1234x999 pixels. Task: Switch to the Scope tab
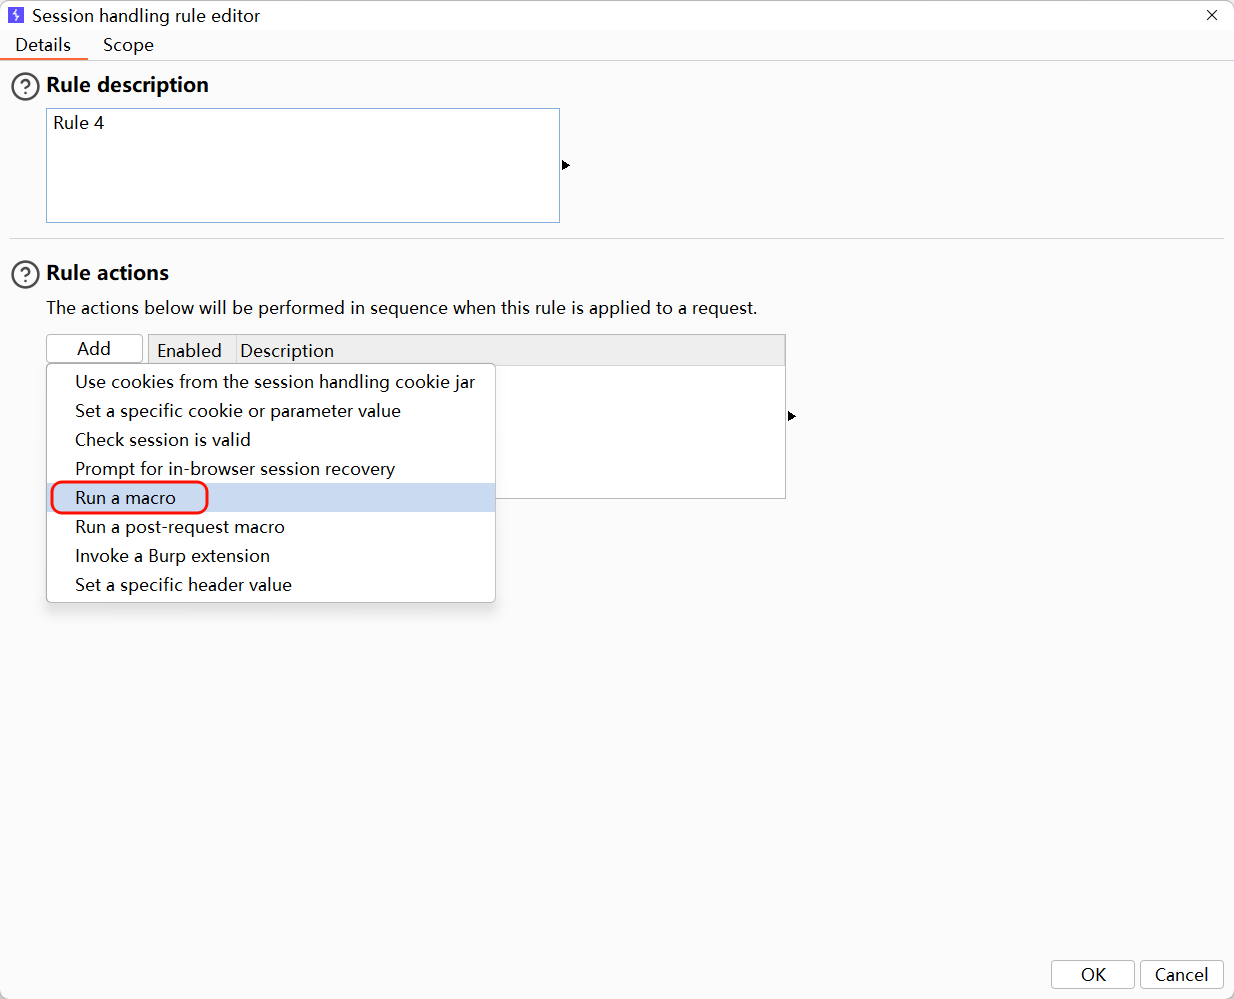click(x=128, y=45)
